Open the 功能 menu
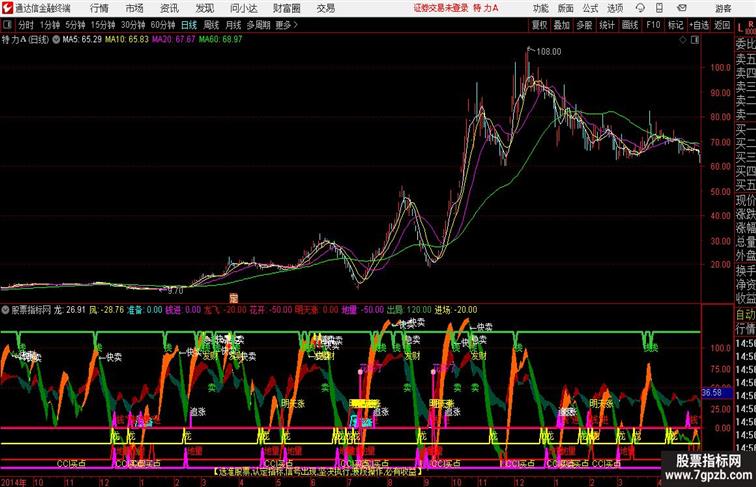Image resolution: width=756 pixels, height=487 pixels. [540, 8]
